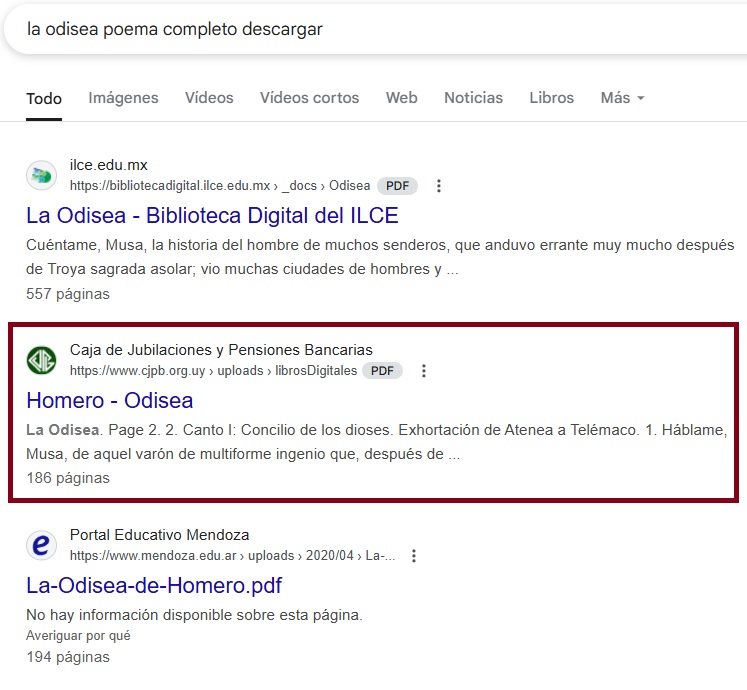Click Caja de Jubilaciones y Pensiones Bancarias name
This screenshot has height=690, width=747.
click(221, 350)
